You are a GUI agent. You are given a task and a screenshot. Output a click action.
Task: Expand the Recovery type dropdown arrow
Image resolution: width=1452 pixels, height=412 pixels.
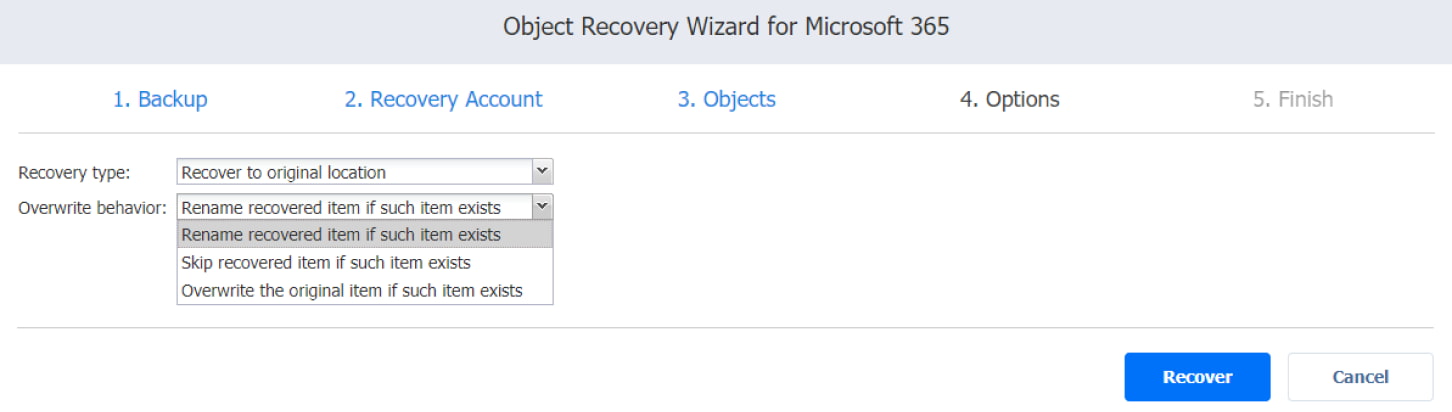pyautogui.click(x=542, y=172)
